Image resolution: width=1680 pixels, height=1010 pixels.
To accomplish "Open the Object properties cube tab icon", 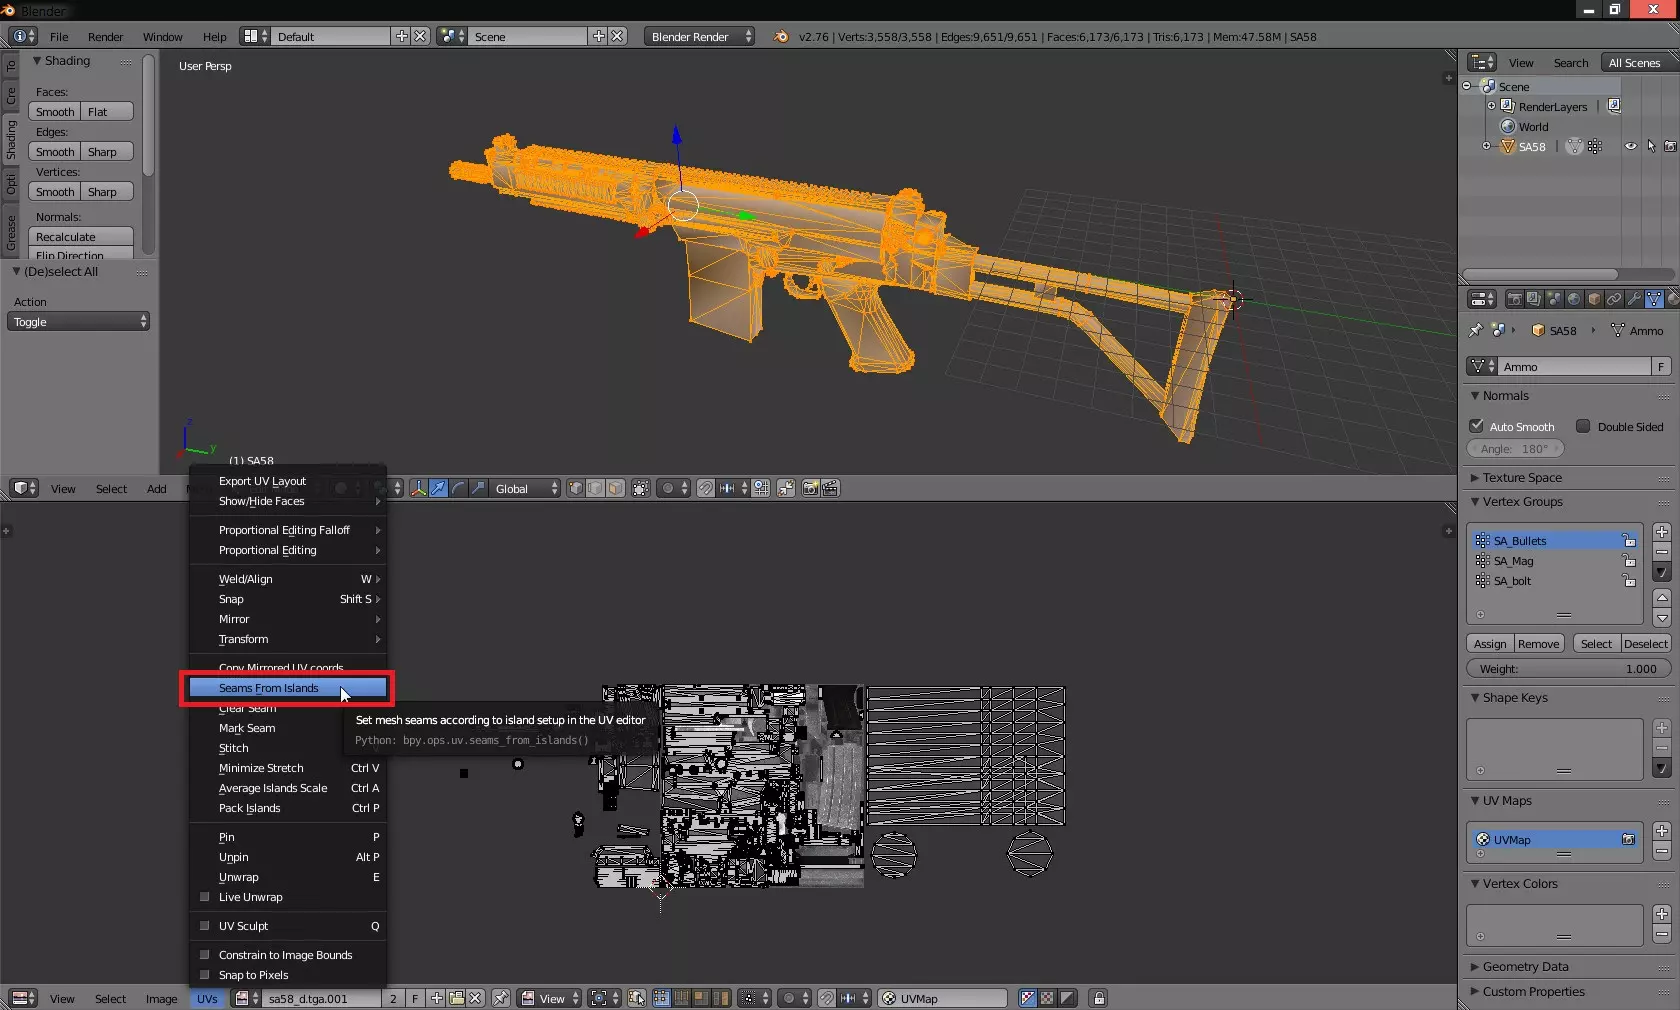I will pos(1594,299).
